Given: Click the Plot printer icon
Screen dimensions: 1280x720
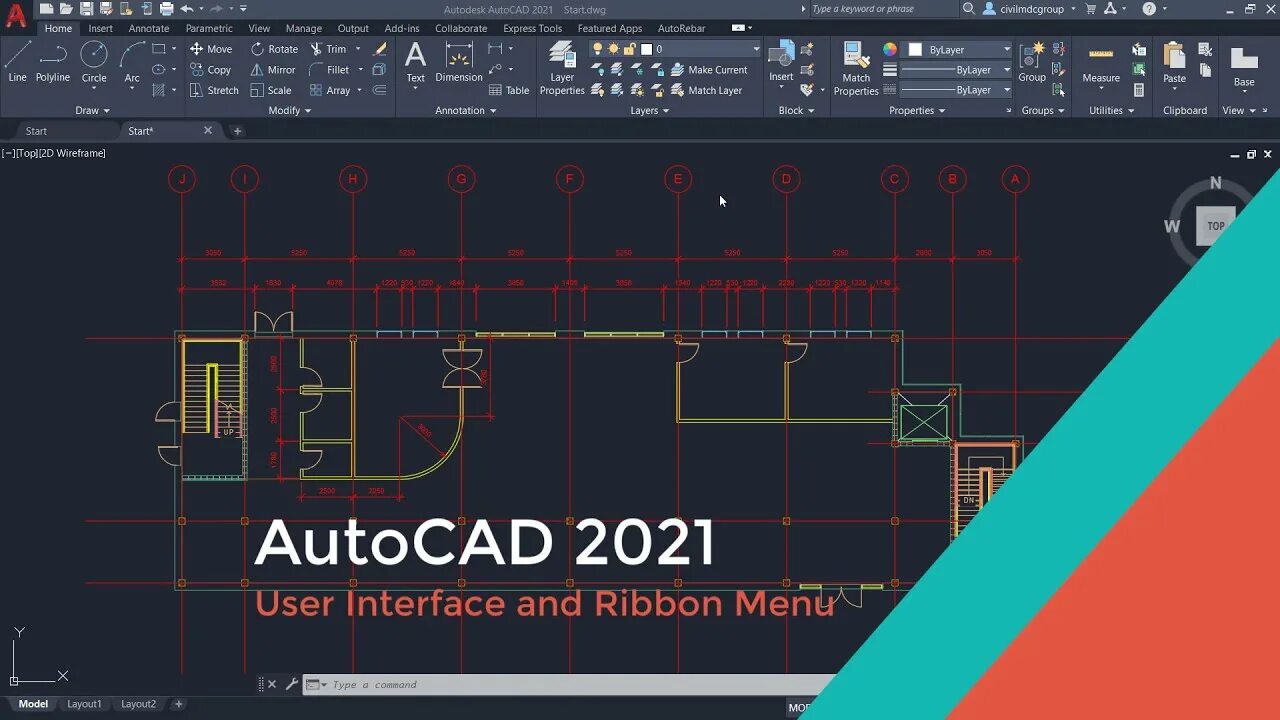Looking at the screenshot, I should [166, 9].
